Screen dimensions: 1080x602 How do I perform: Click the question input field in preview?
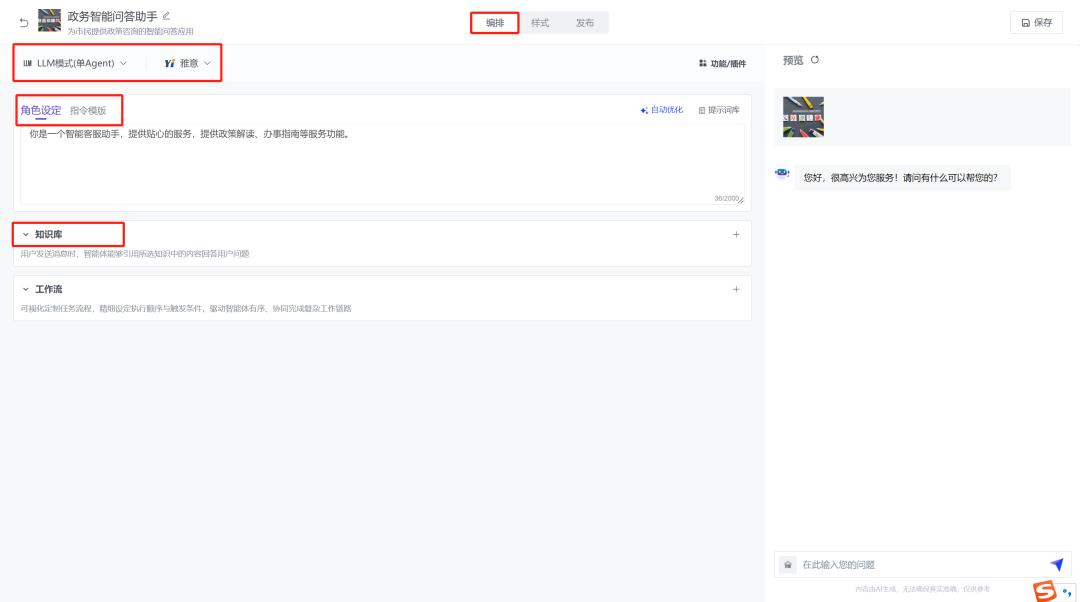[x=920, y=565]
